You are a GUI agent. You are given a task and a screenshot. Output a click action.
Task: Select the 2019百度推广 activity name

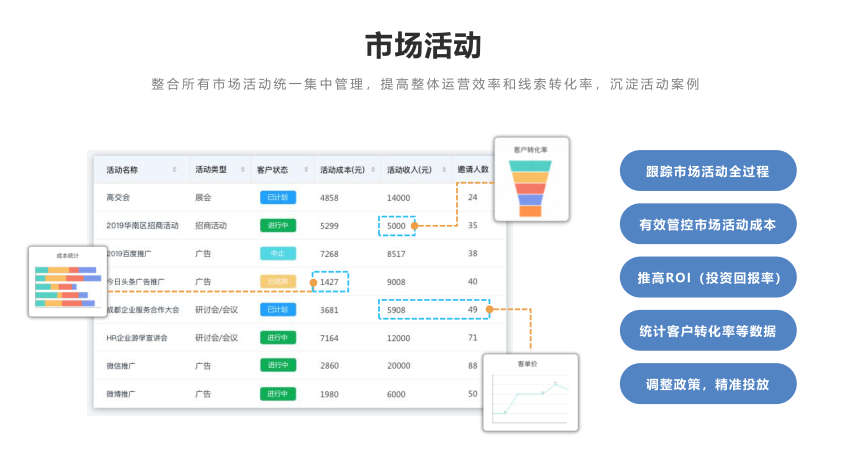pyautogui.click(x=129, y=254)
